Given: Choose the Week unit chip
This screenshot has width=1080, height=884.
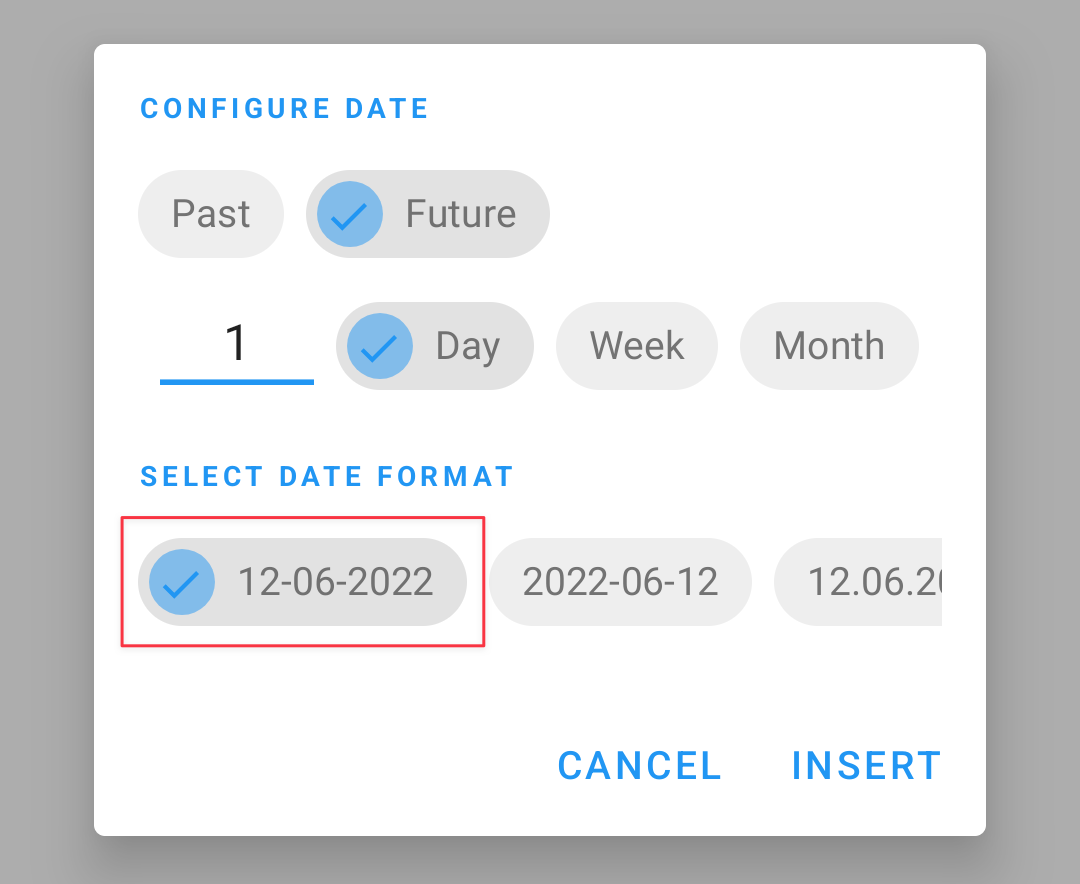Looking at the screenshot, I should tap(636, 346).
